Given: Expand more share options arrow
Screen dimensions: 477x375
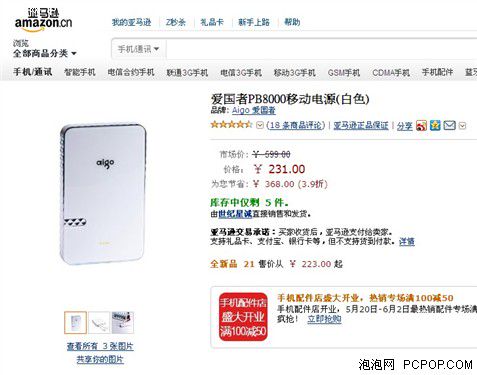Looking at the screenshot, I should pos(462,126).
